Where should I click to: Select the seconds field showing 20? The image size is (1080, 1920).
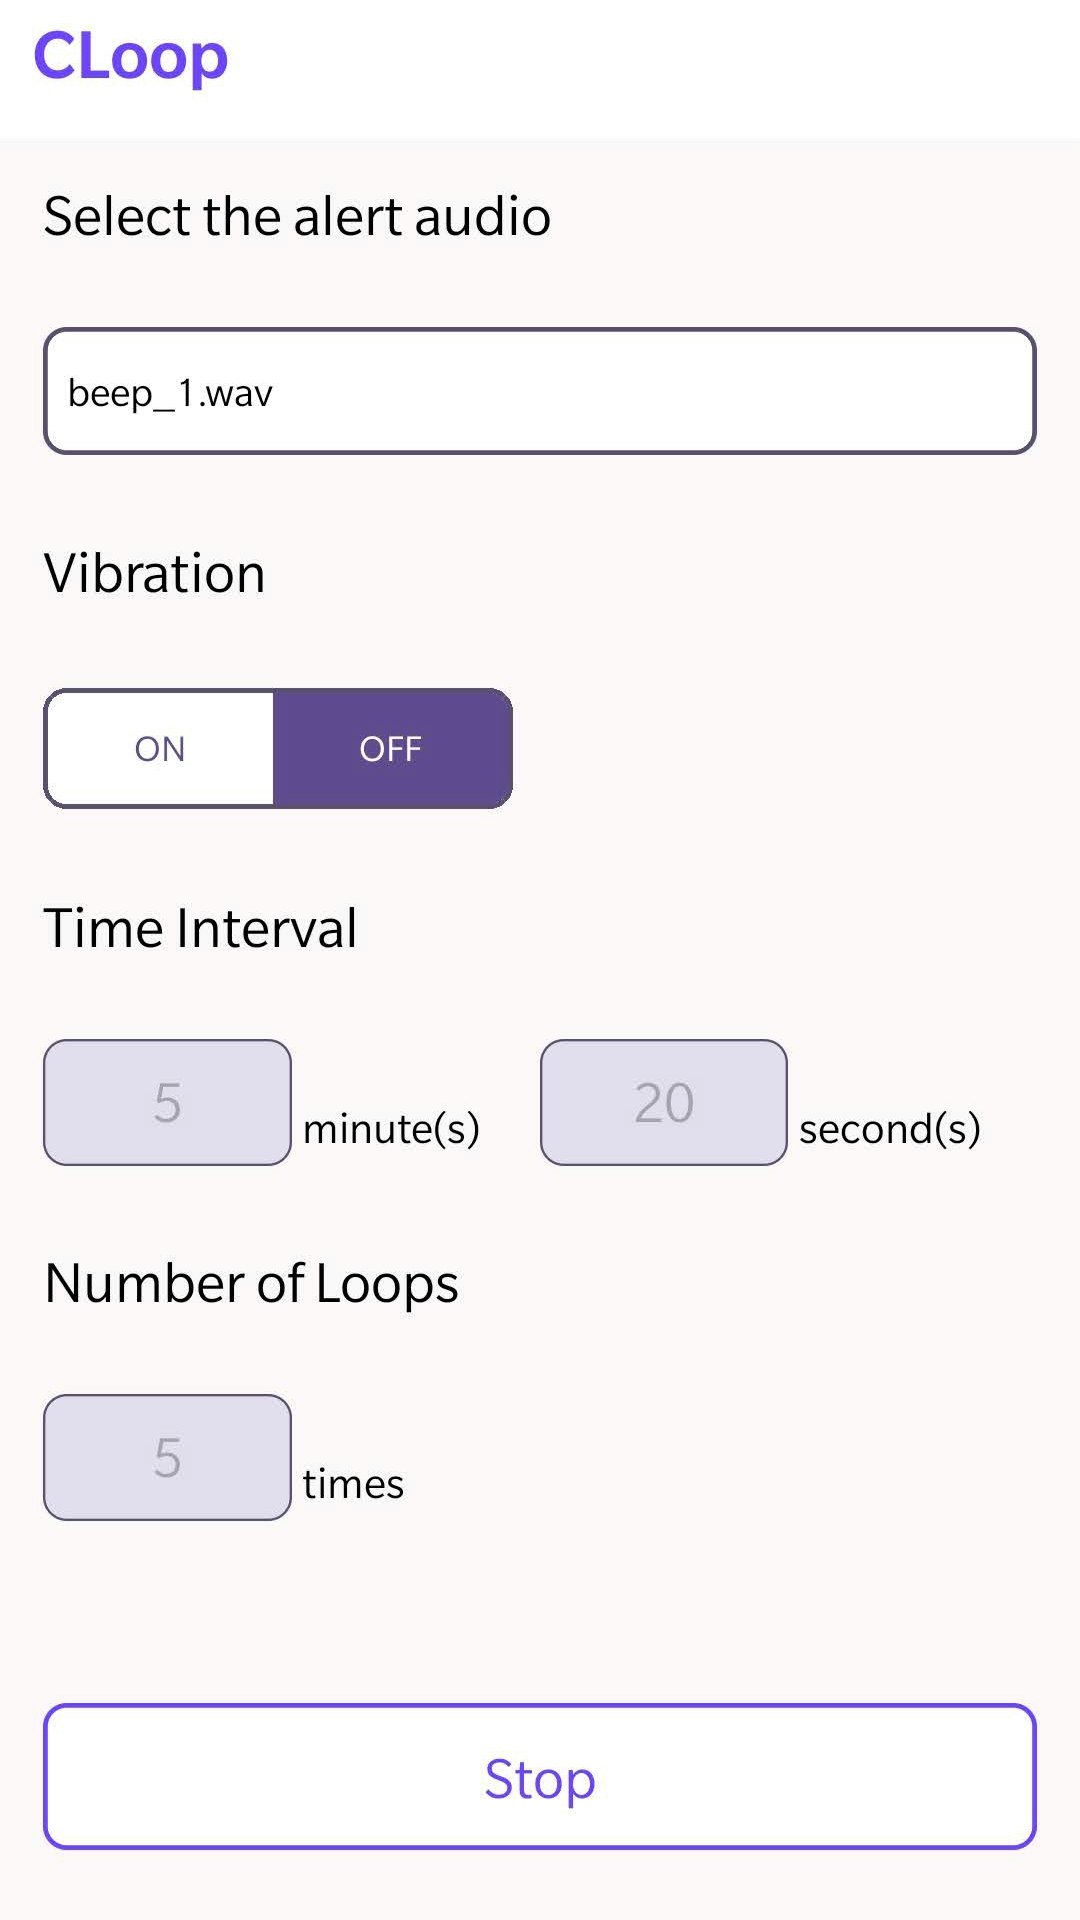(x=663, y=1102)
